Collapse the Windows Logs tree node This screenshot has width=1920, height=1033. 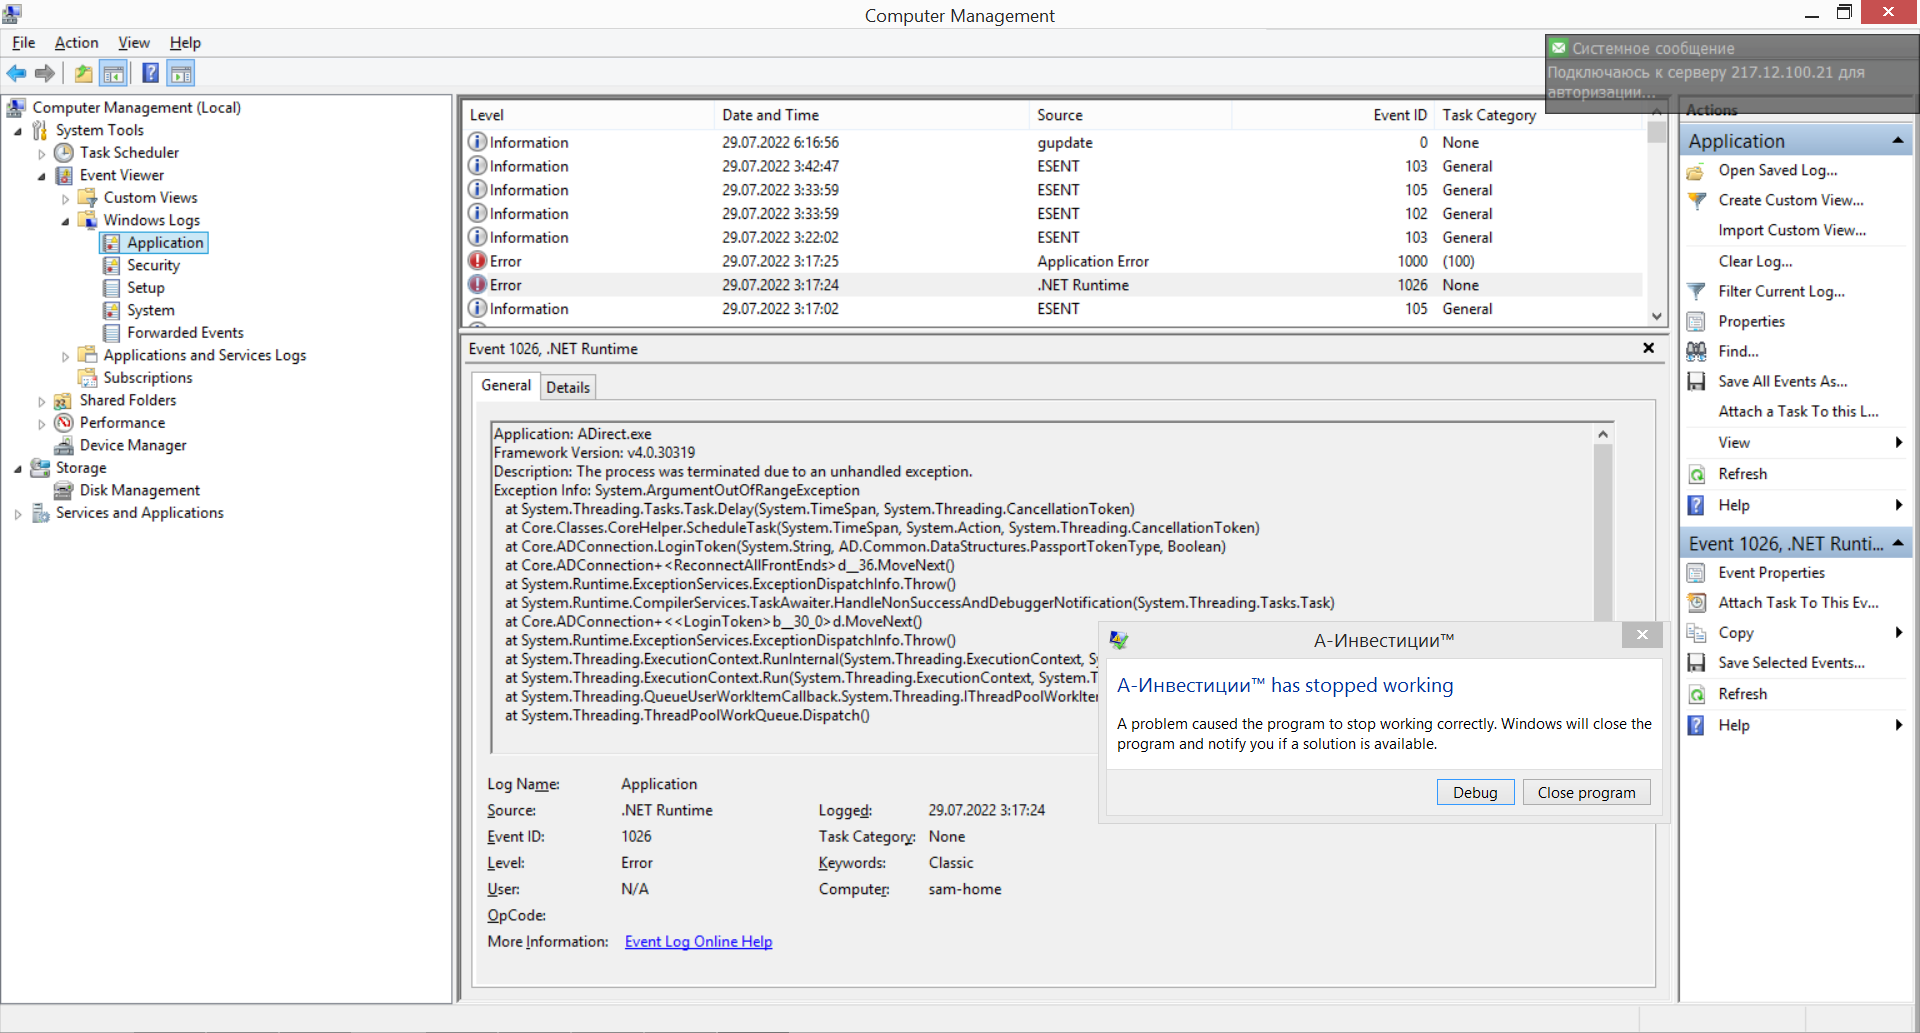pos(65,221)
